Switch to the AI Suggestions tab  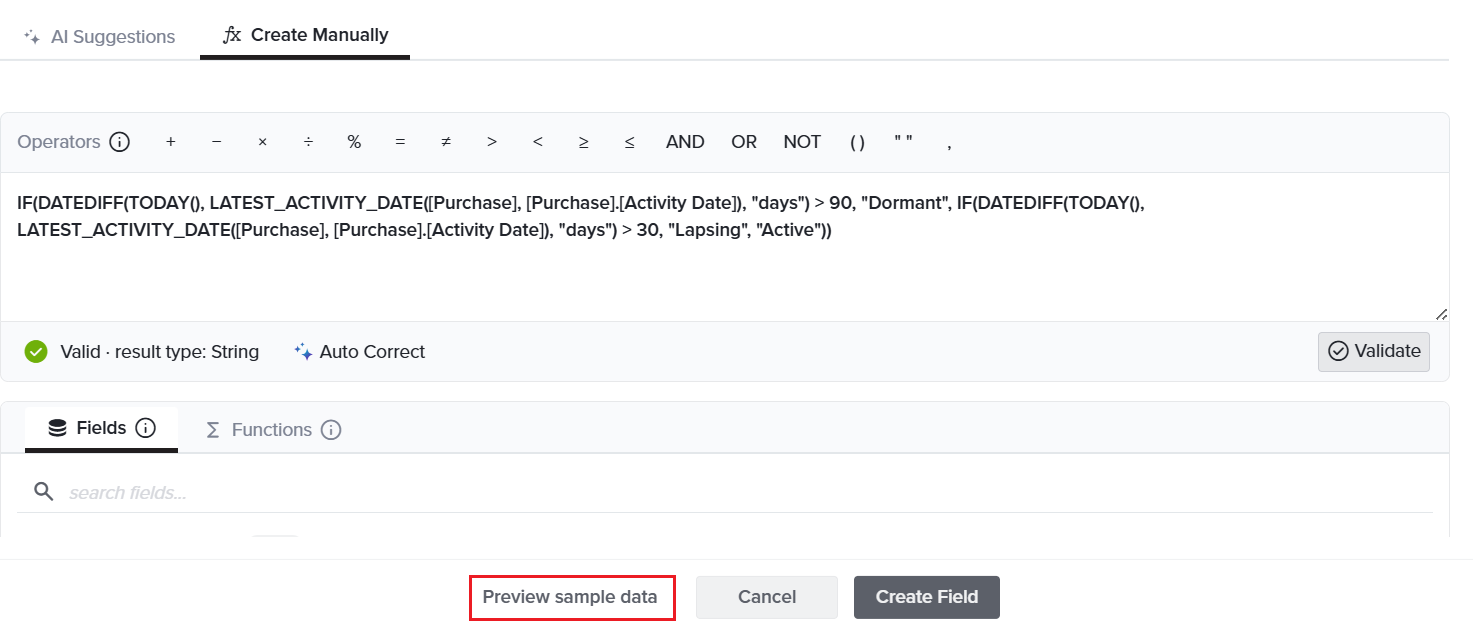click(x=99, y=37)
